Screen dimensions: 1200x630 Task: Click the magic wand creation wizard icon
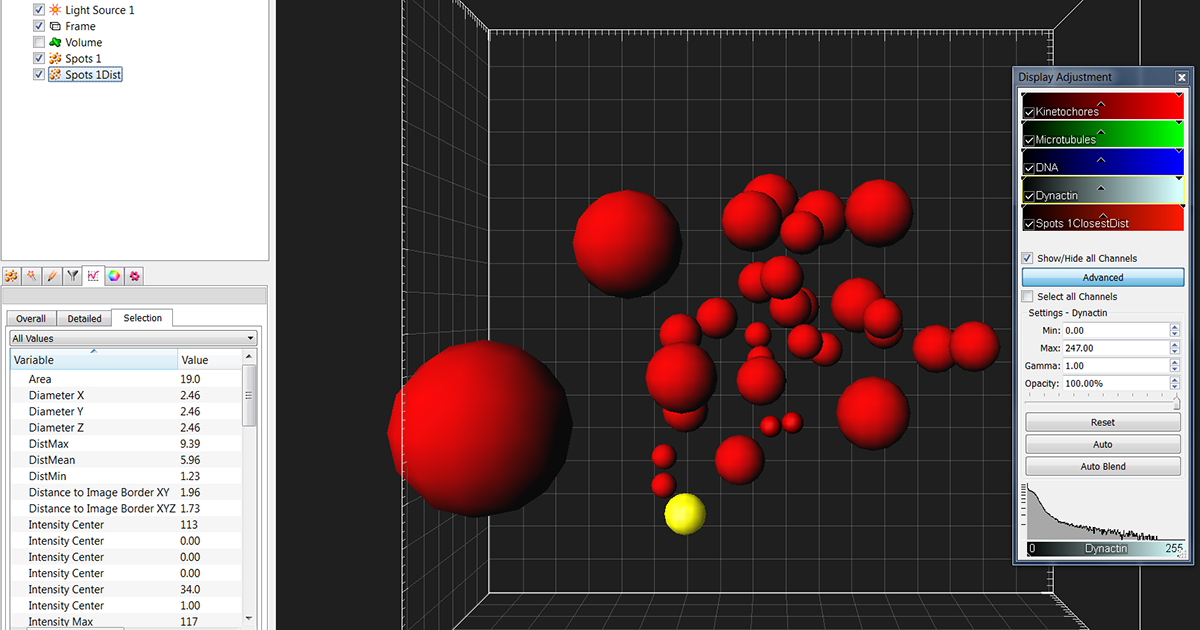point(32,275)
